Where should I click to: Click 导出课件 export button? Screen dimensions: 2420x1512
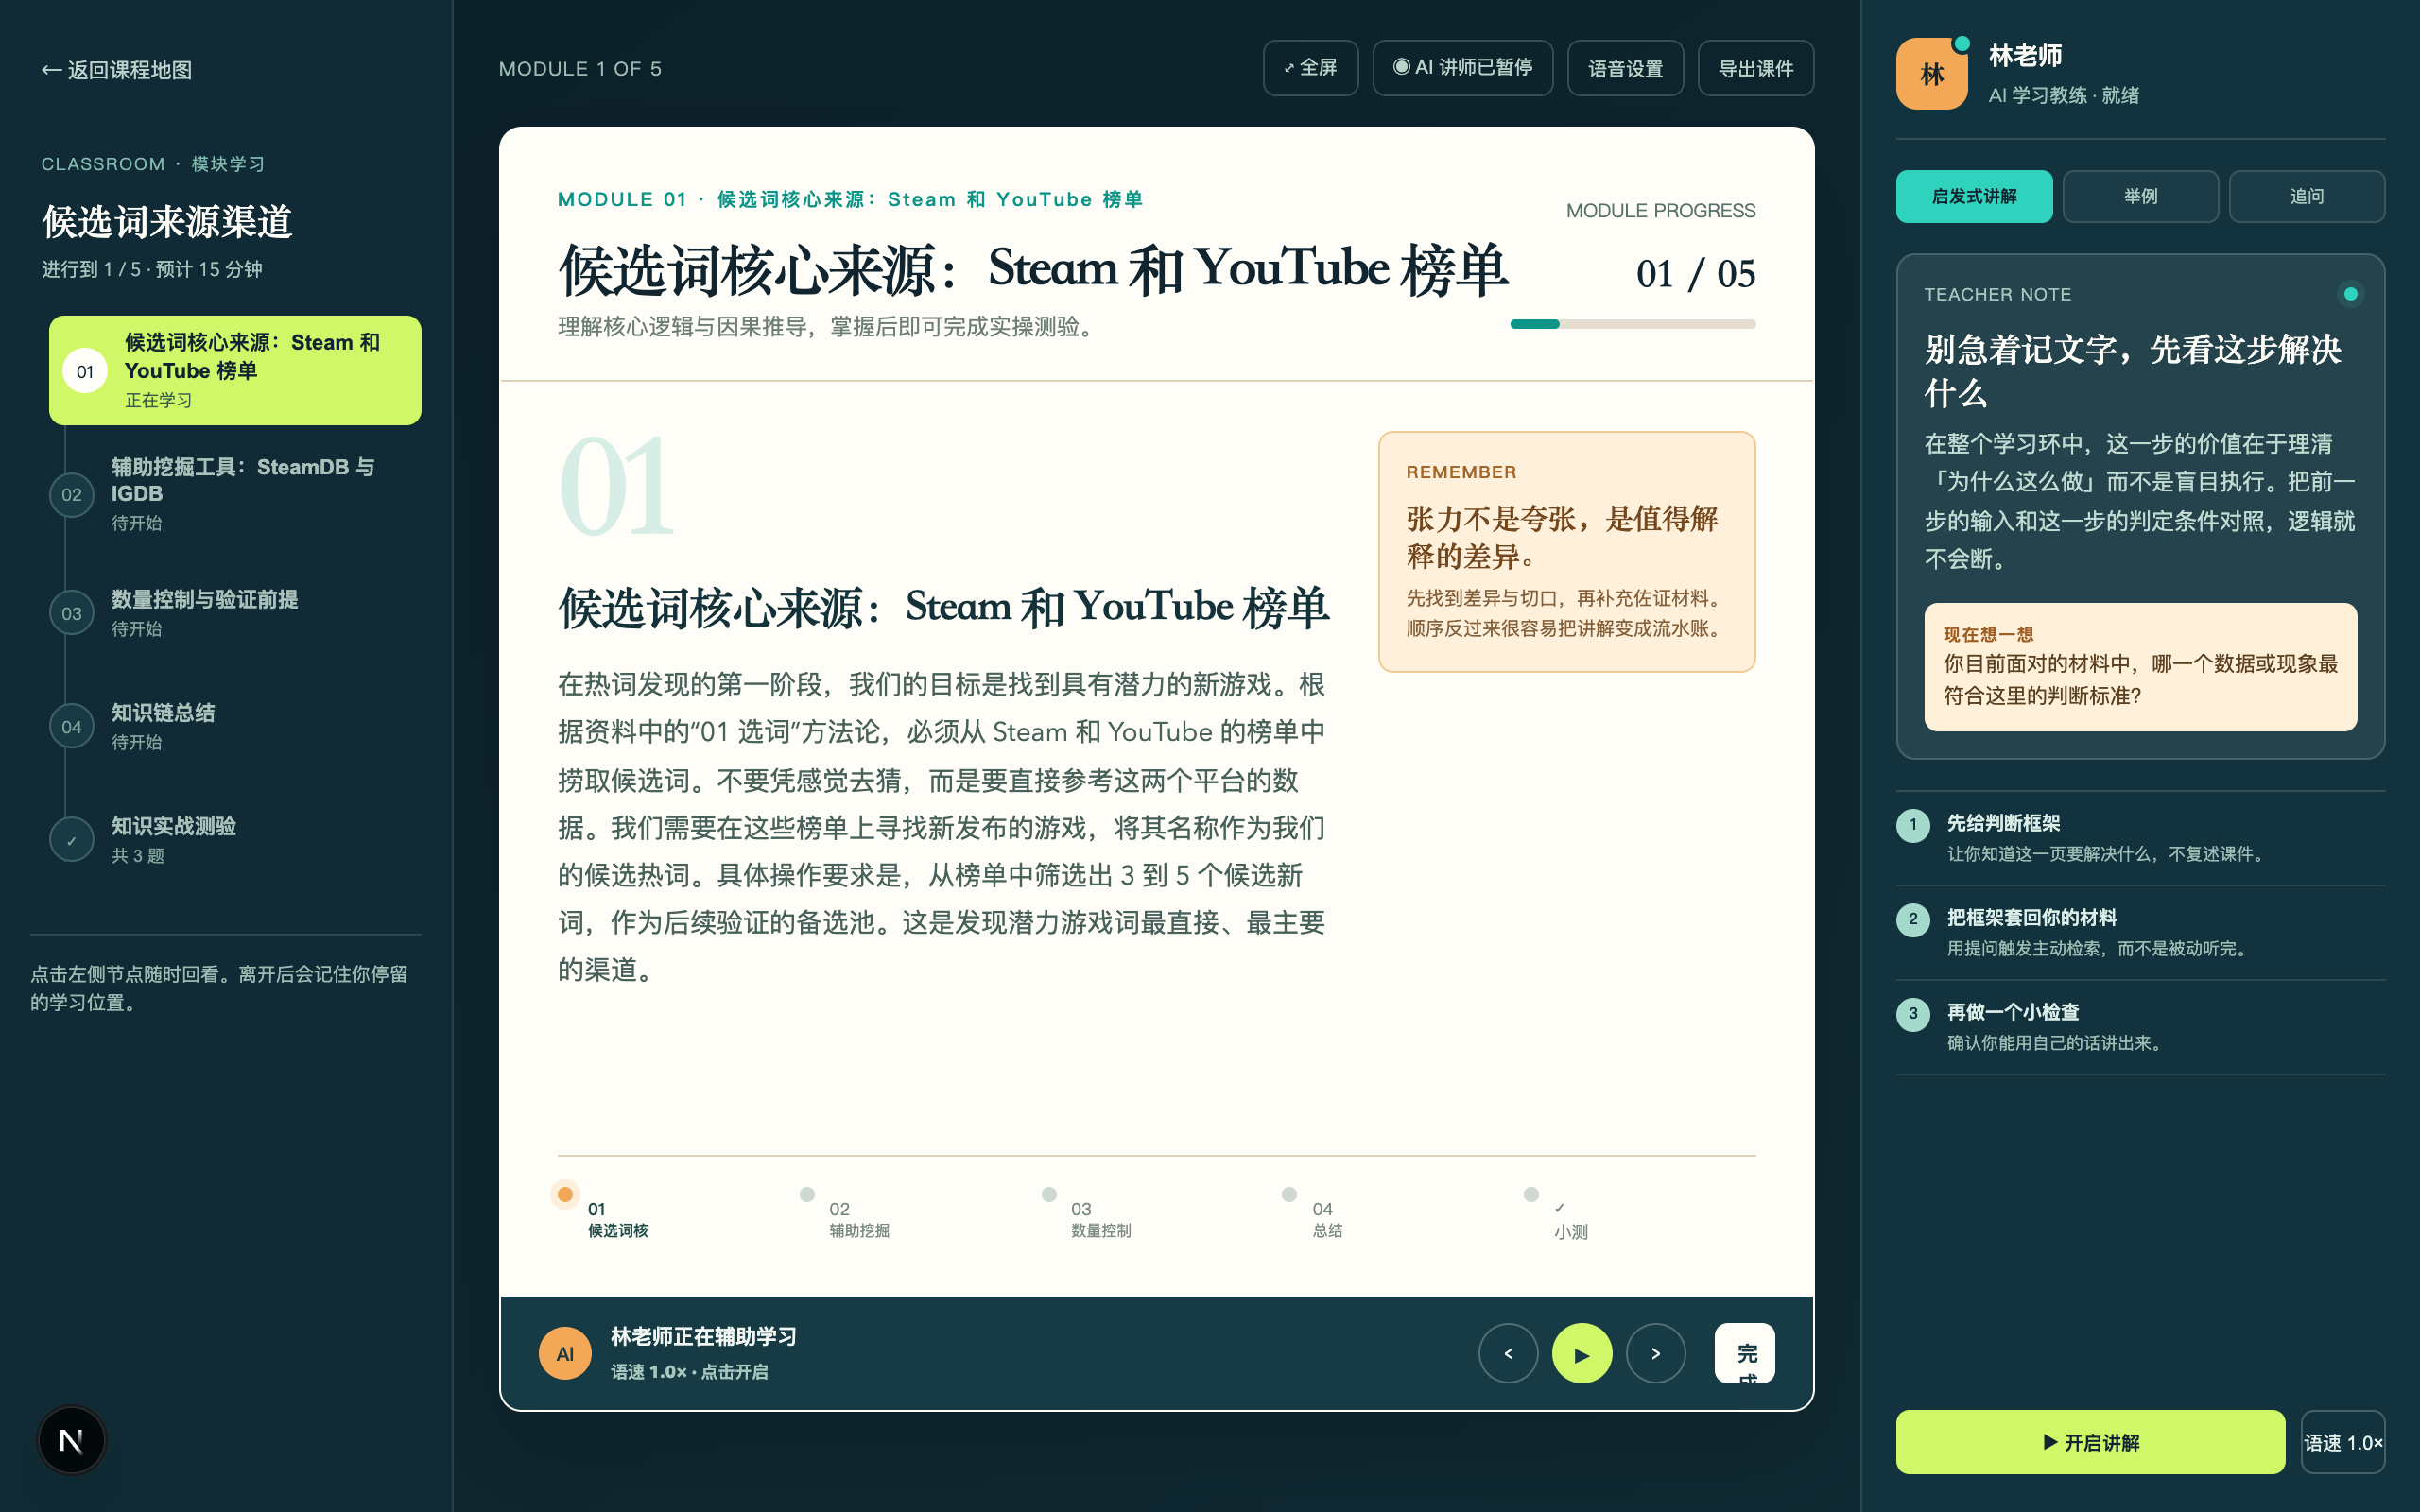coord(1755,68)
